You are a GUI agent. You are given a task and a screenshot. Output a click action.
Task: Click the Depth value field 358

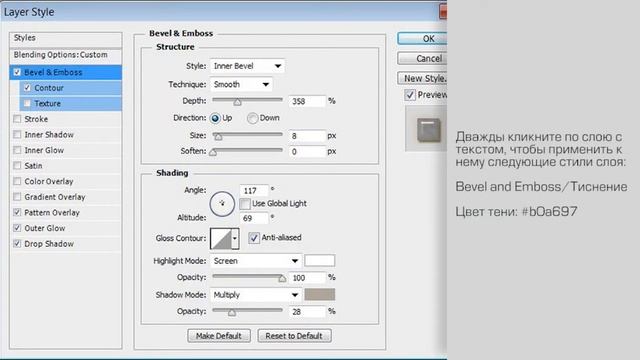pos(308,101)
